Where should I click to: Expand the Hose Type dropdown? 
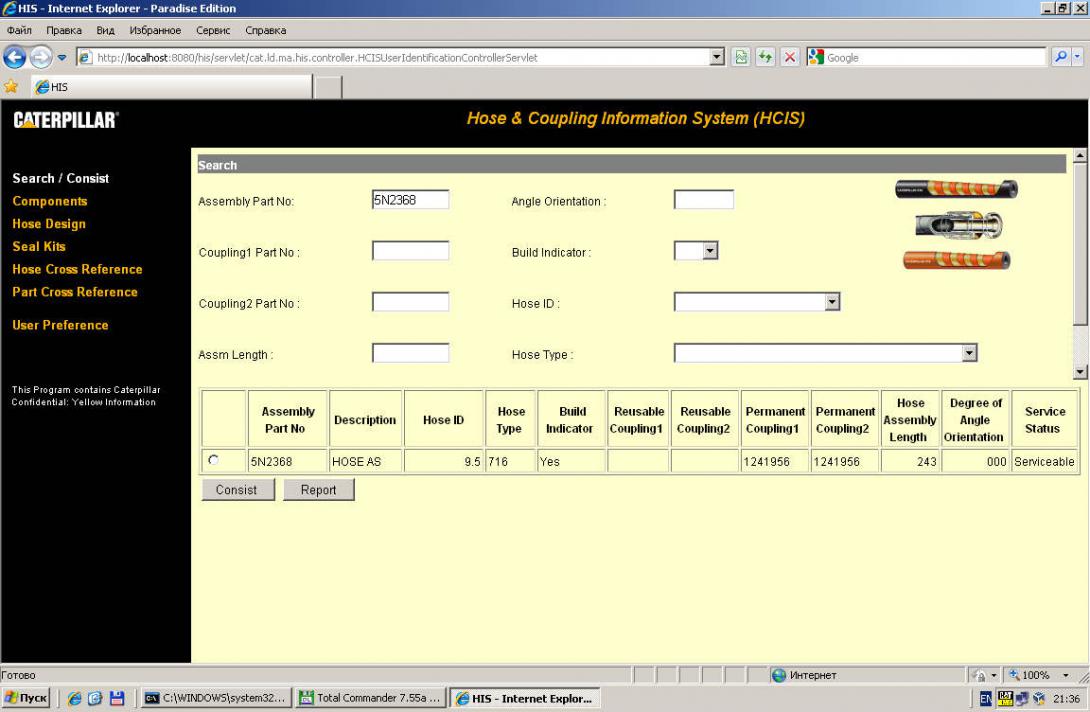969,353
